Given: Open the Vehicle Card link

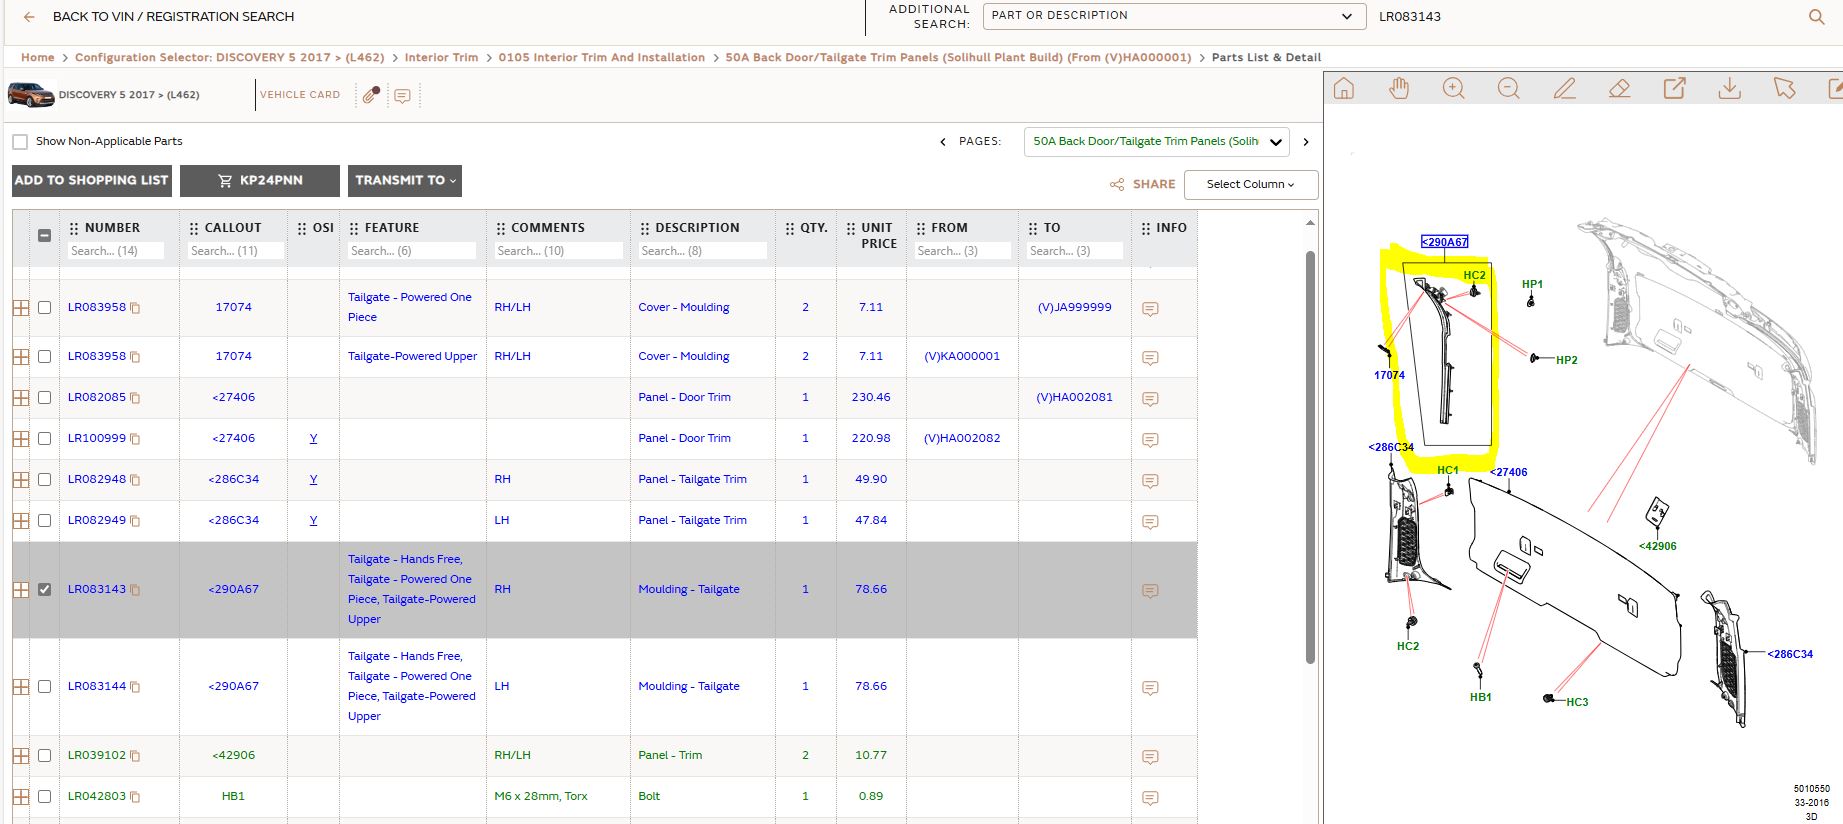Looking at the screenshot, I should pyautogui.click(x=300, y=95).
